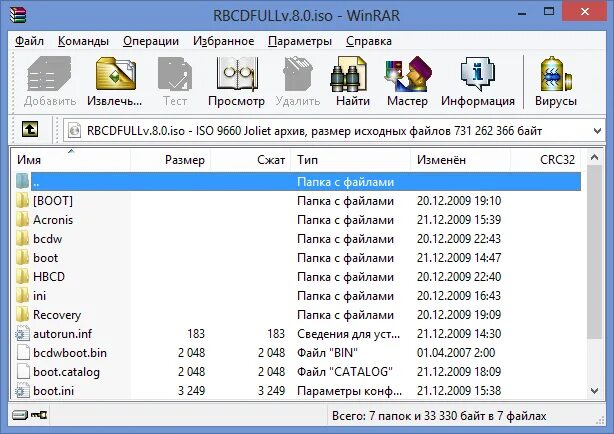This screenshot has height=434, width=614.
Task: Select the parent folder '..' icon
Action: coord(23,181)
